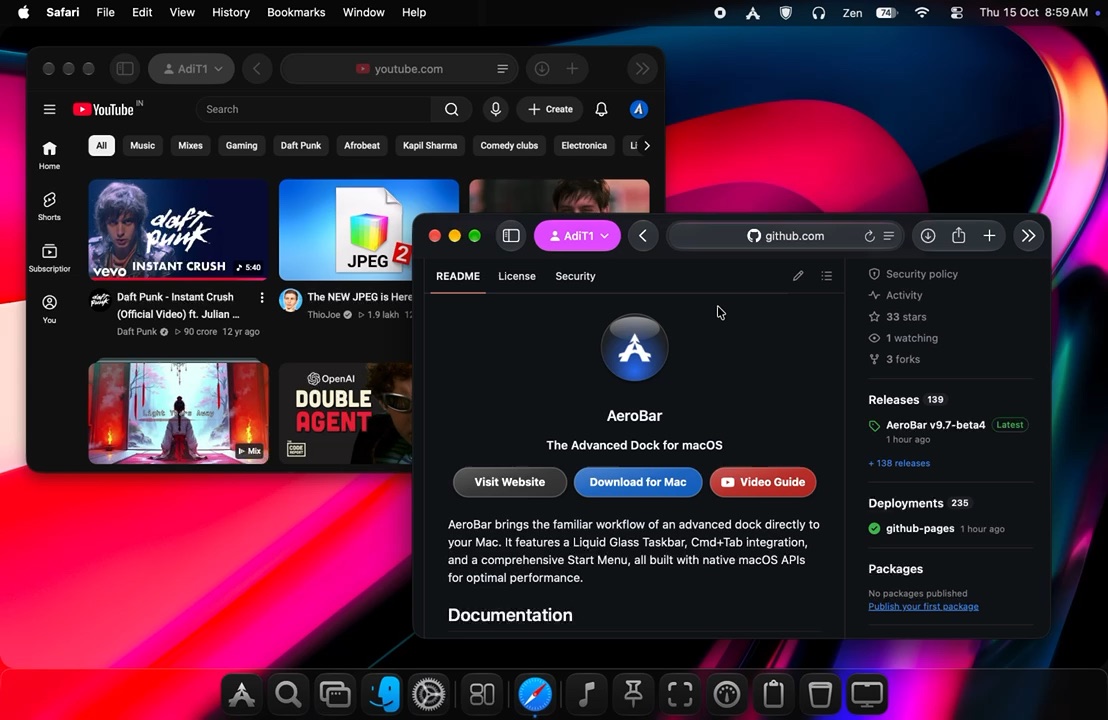The image size is (1108, 720).
Task: Open the OpenAI Double Agent video thumbnail
Action: 346,413
